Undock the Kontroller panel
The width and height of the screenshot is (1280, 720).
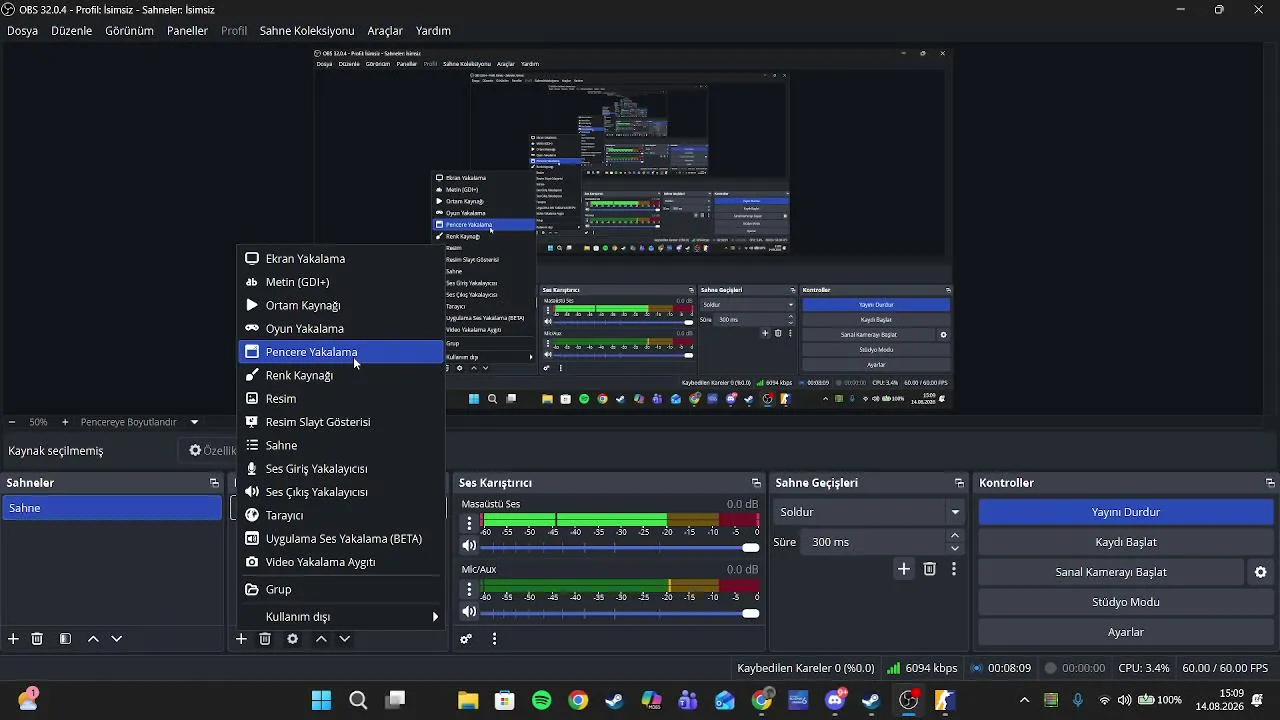click(1270, 483)
